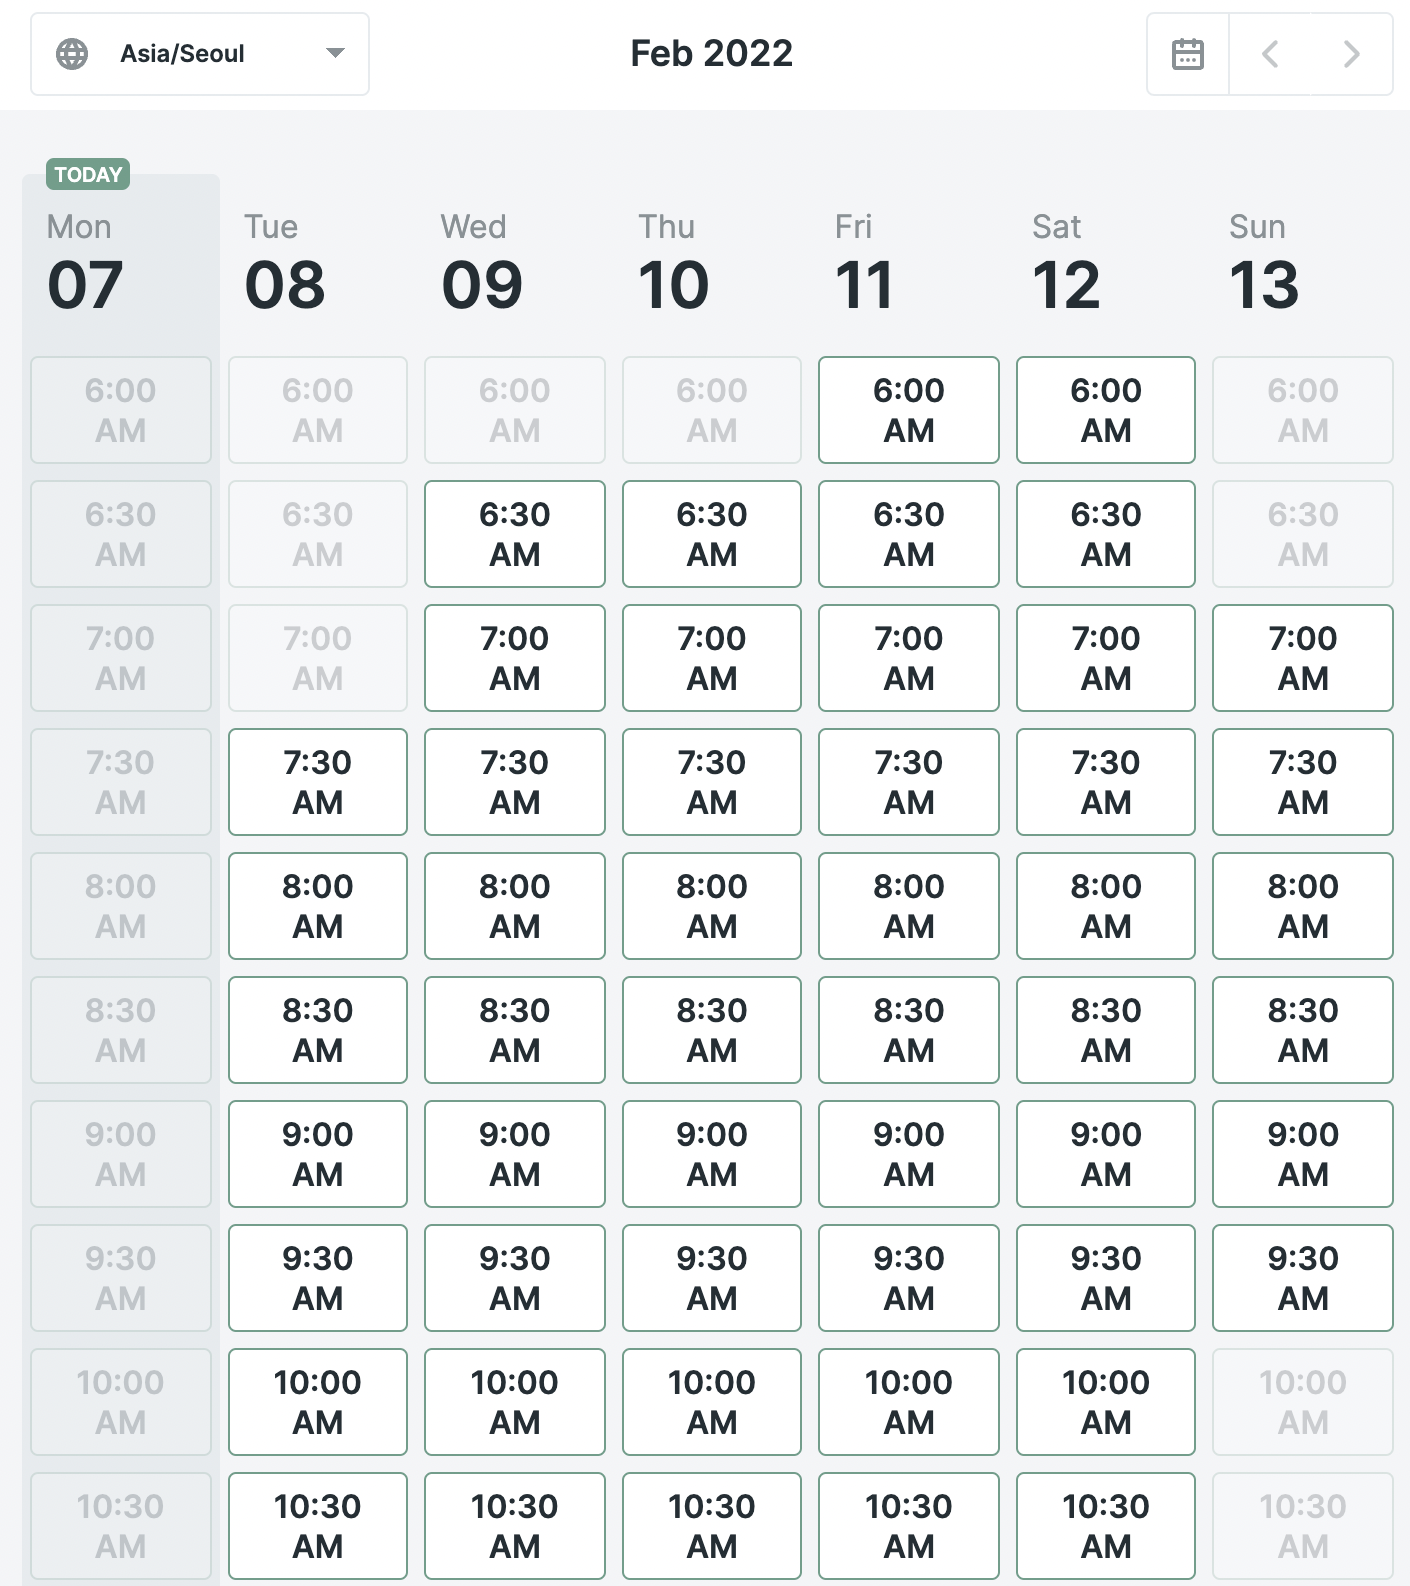This screenshot has width=1410, height=1586.
Task: Book the 6:30 AM slot on Wednesday 09
Action: pos(514,533)
